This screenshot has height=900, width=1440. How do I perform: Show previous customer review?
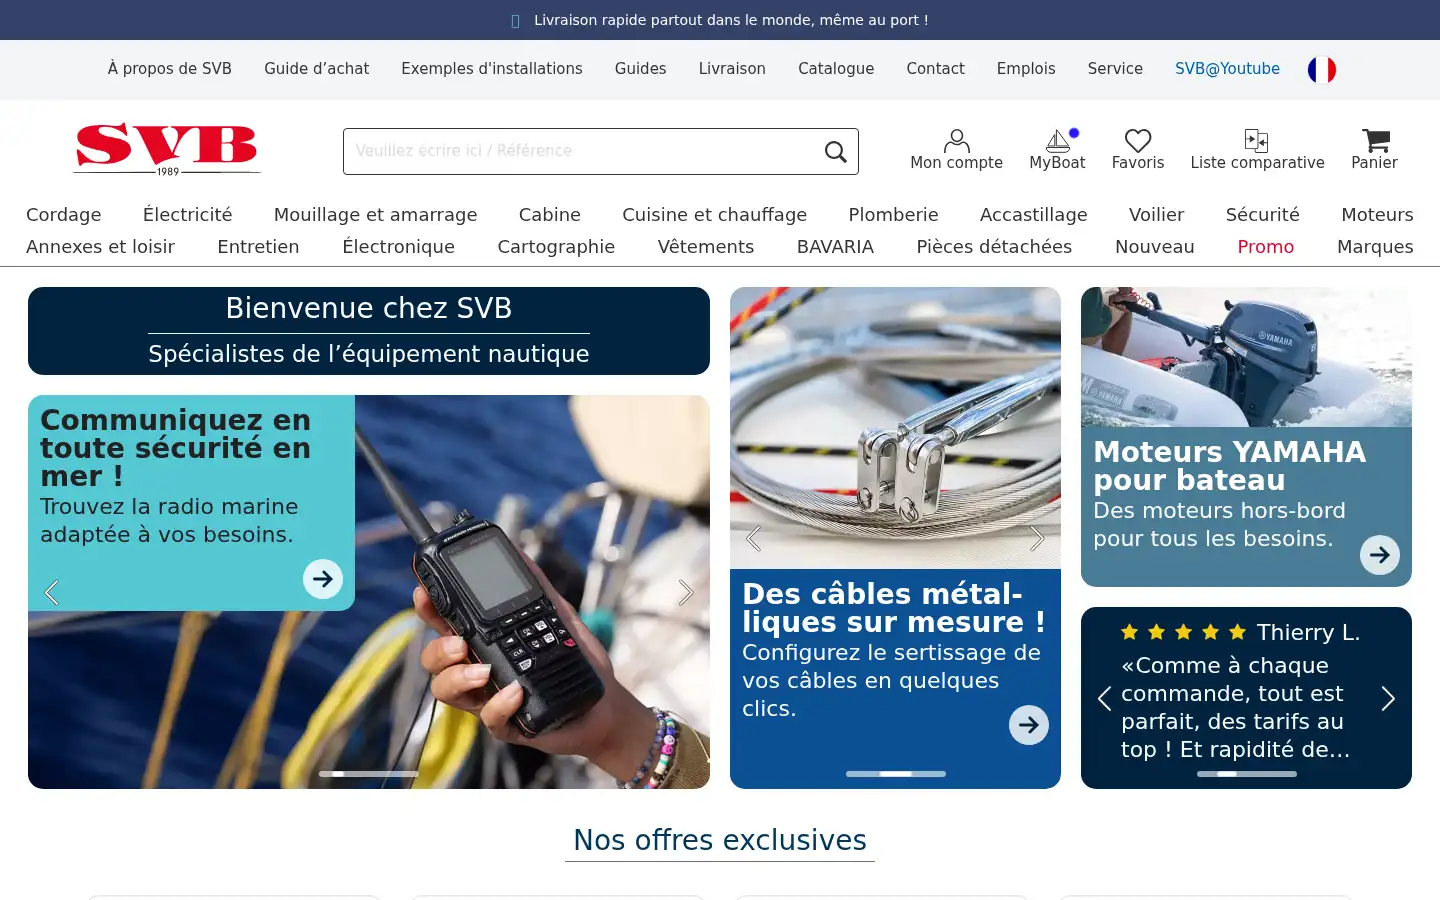(x=1105, y=698)
